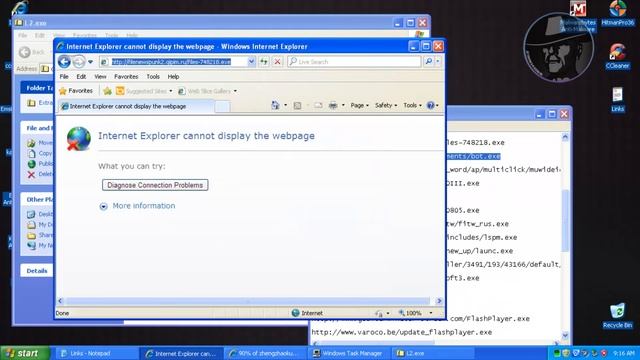The image size is (640, 360).
Task: Click the blank New Tab button
Action: [x=222, y=107]
